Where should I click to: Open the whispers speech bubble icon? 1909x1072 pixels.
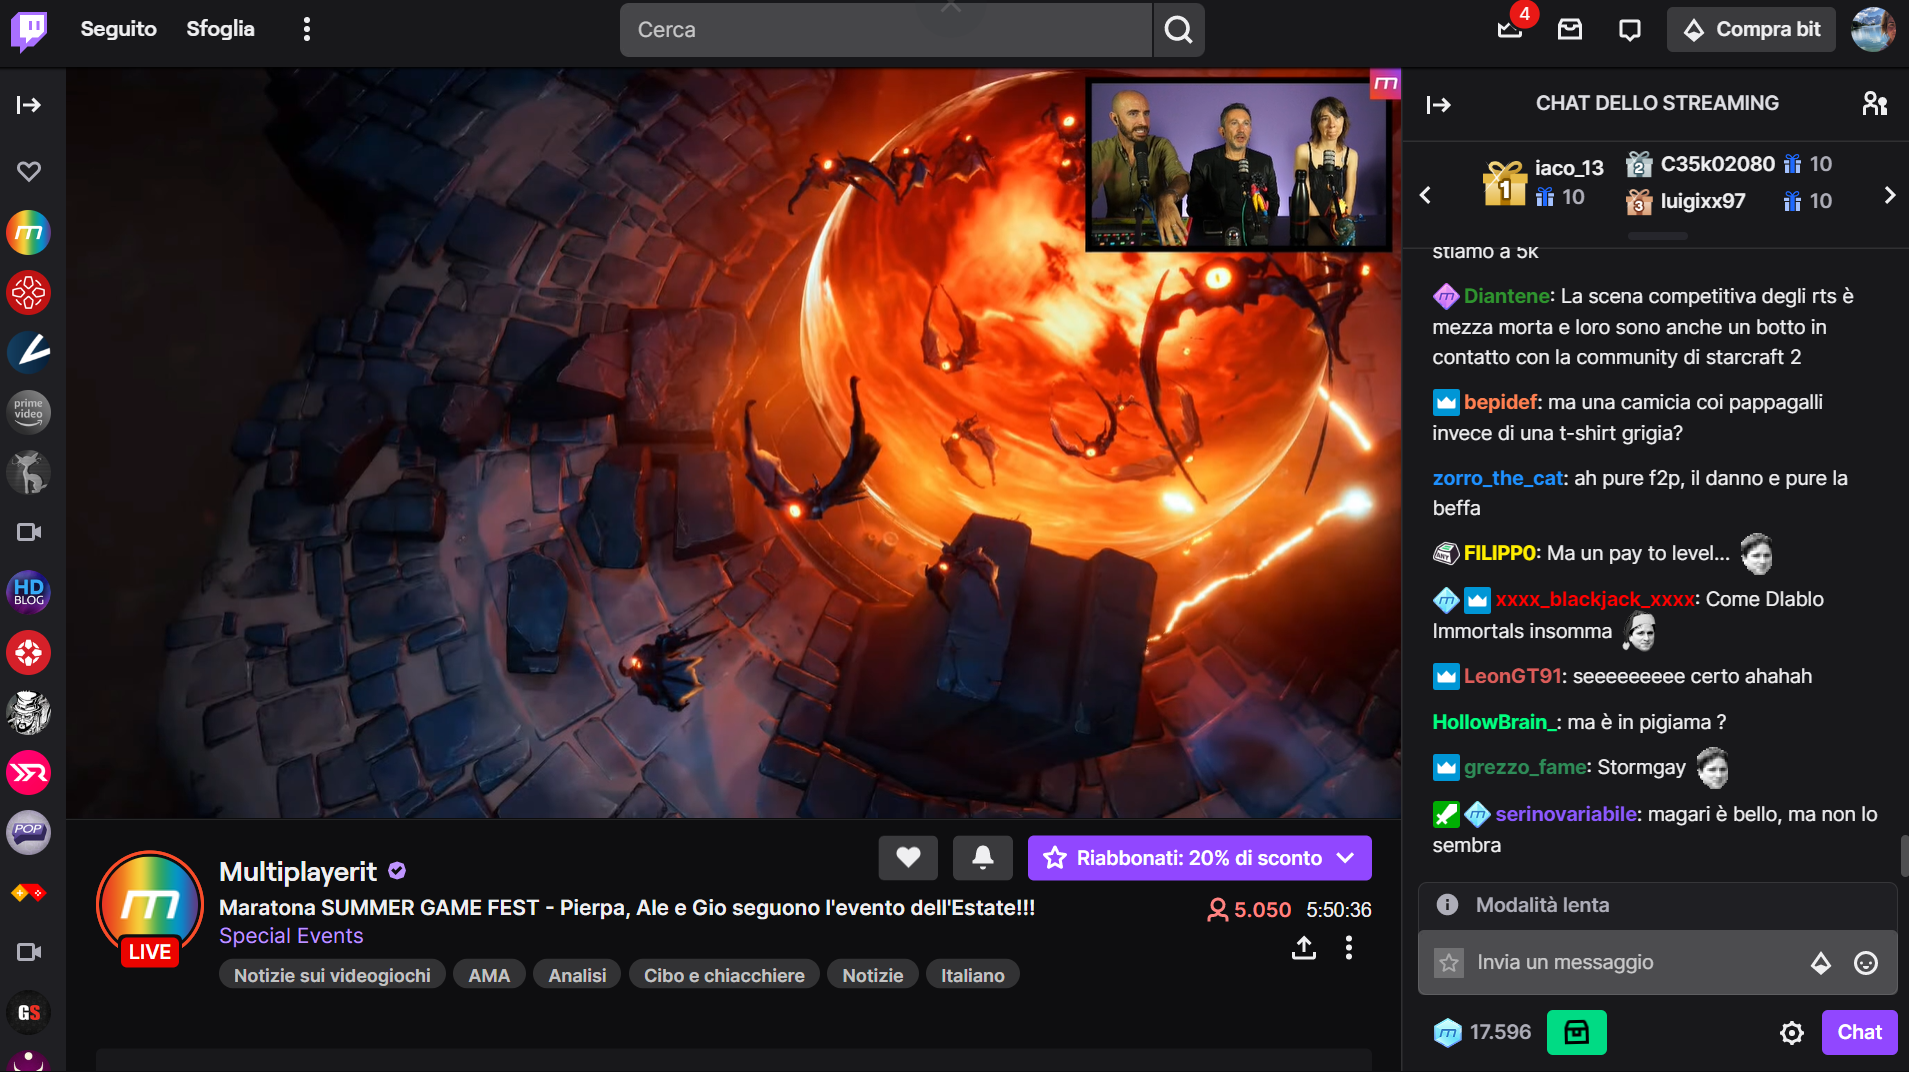[1630, 30]
